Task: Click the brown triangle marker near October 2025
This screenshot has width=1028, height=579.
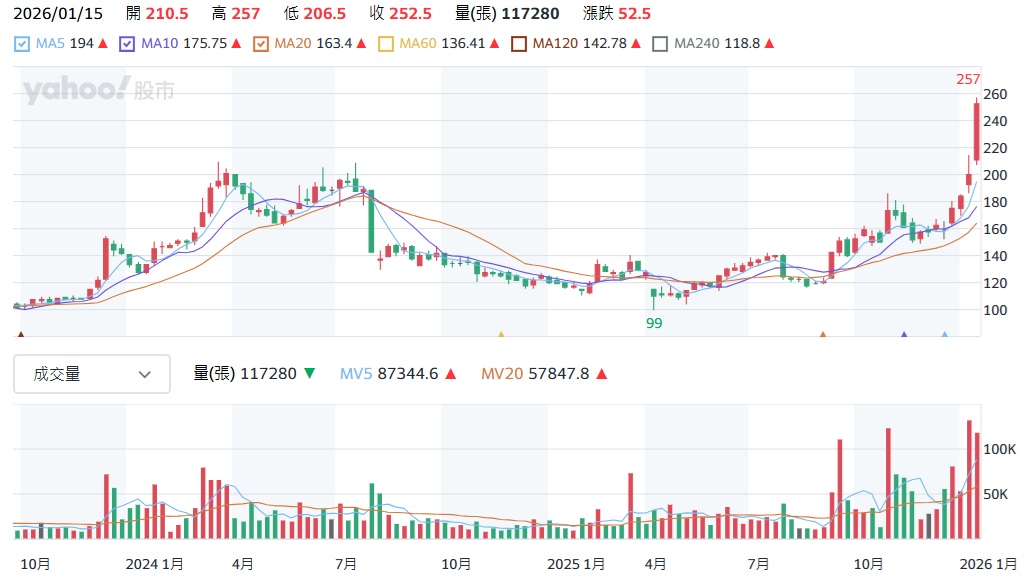Action: click(823, 335)
